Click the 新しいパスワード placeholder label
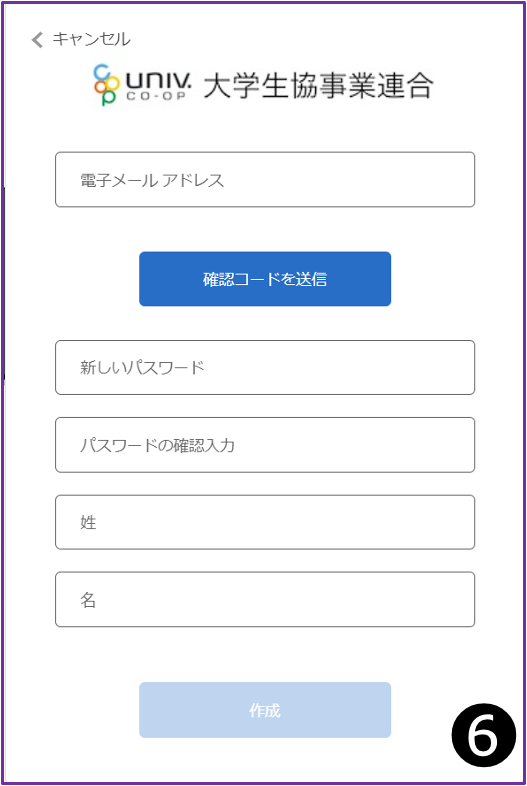Viewport: 527px width, 786px height. coord(142,367)
